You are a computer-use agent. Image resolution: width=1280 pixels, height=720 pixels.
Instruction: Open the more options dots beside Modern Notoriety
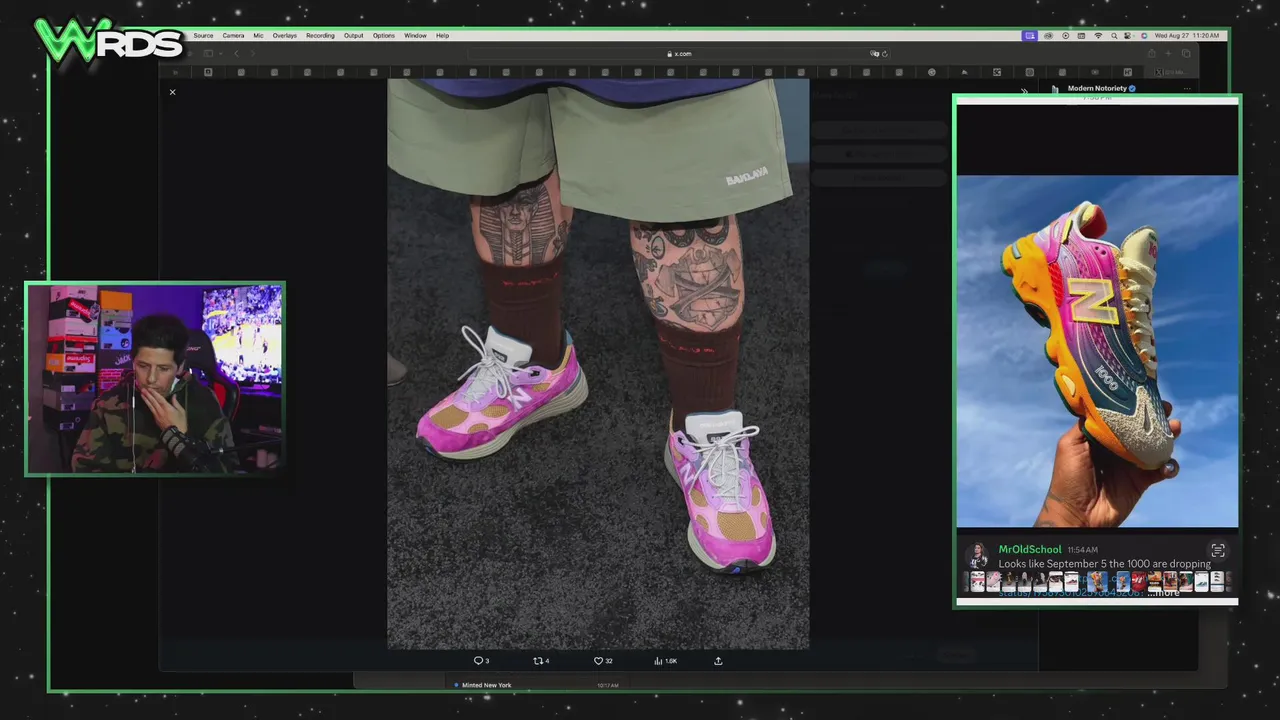(x=1187, y=89)
